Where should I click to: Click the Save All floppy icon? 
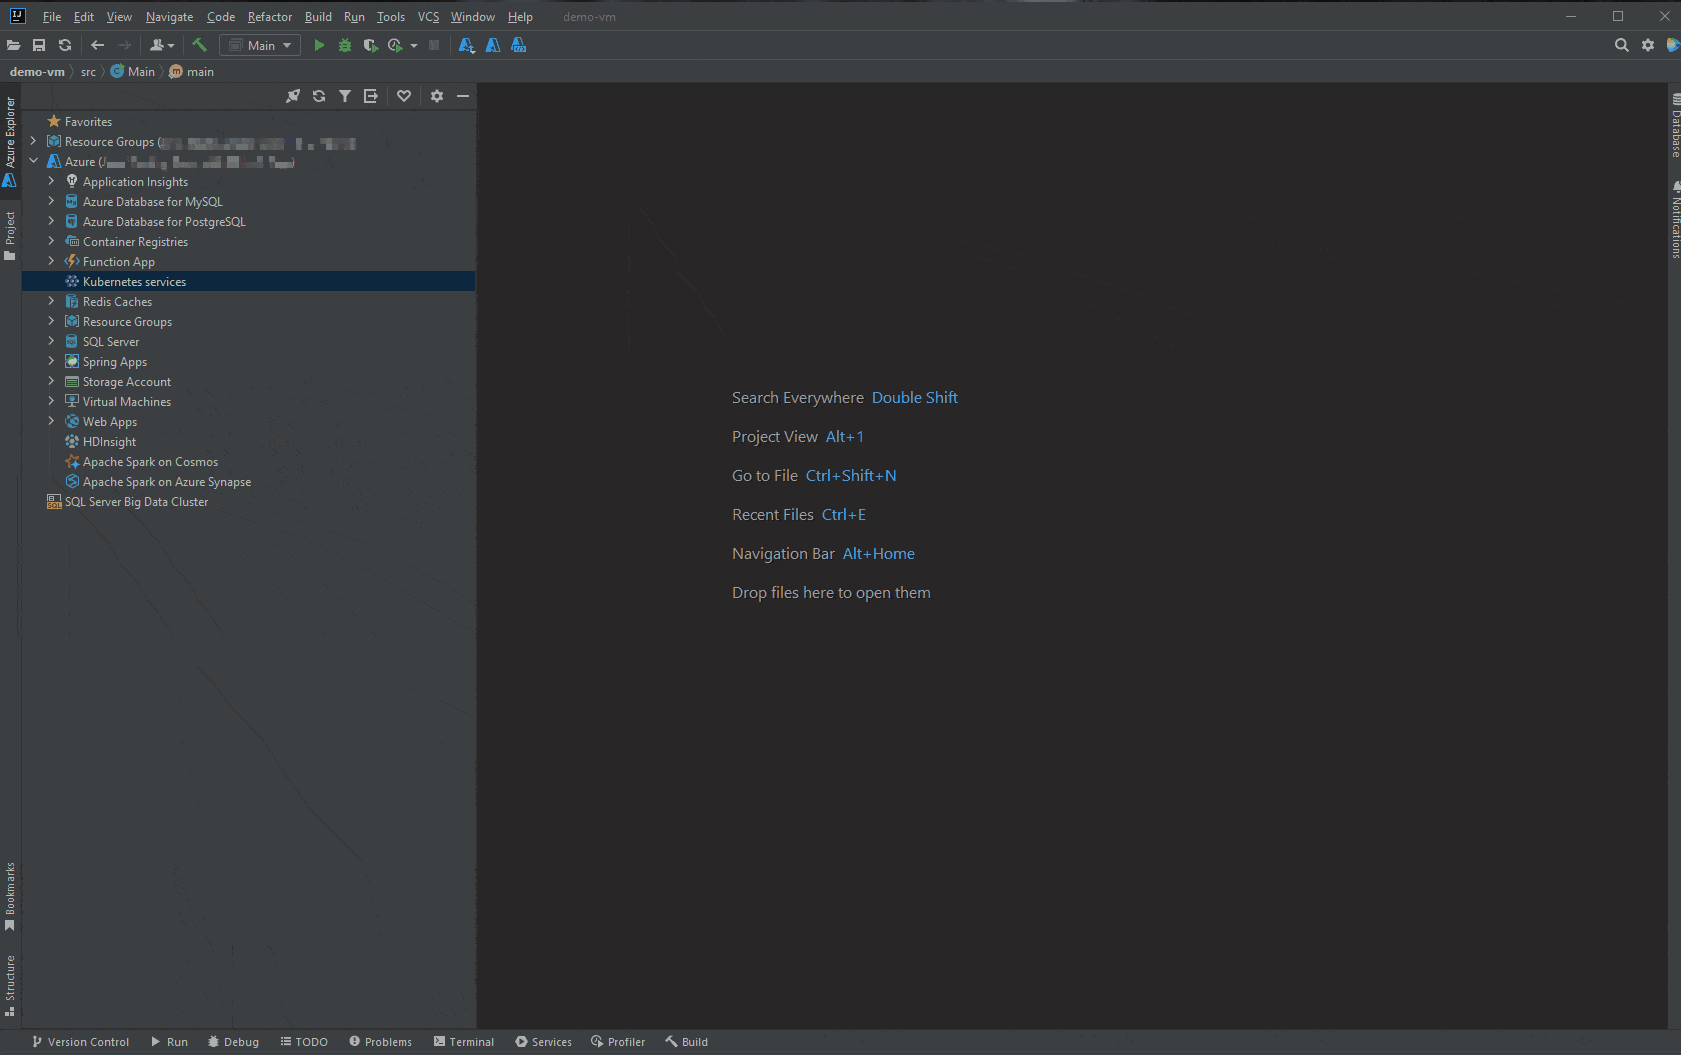pos(39,45)
